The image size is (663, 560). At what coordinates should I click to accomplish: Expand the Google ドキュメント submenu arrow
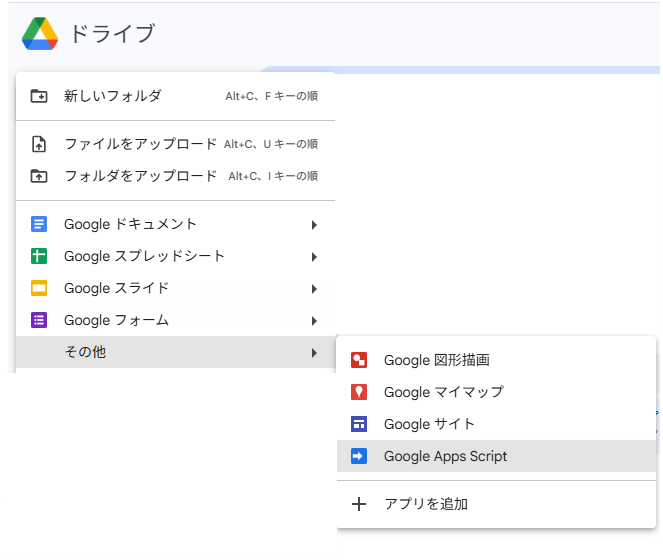pyautogui.click(x=314, y=225)
